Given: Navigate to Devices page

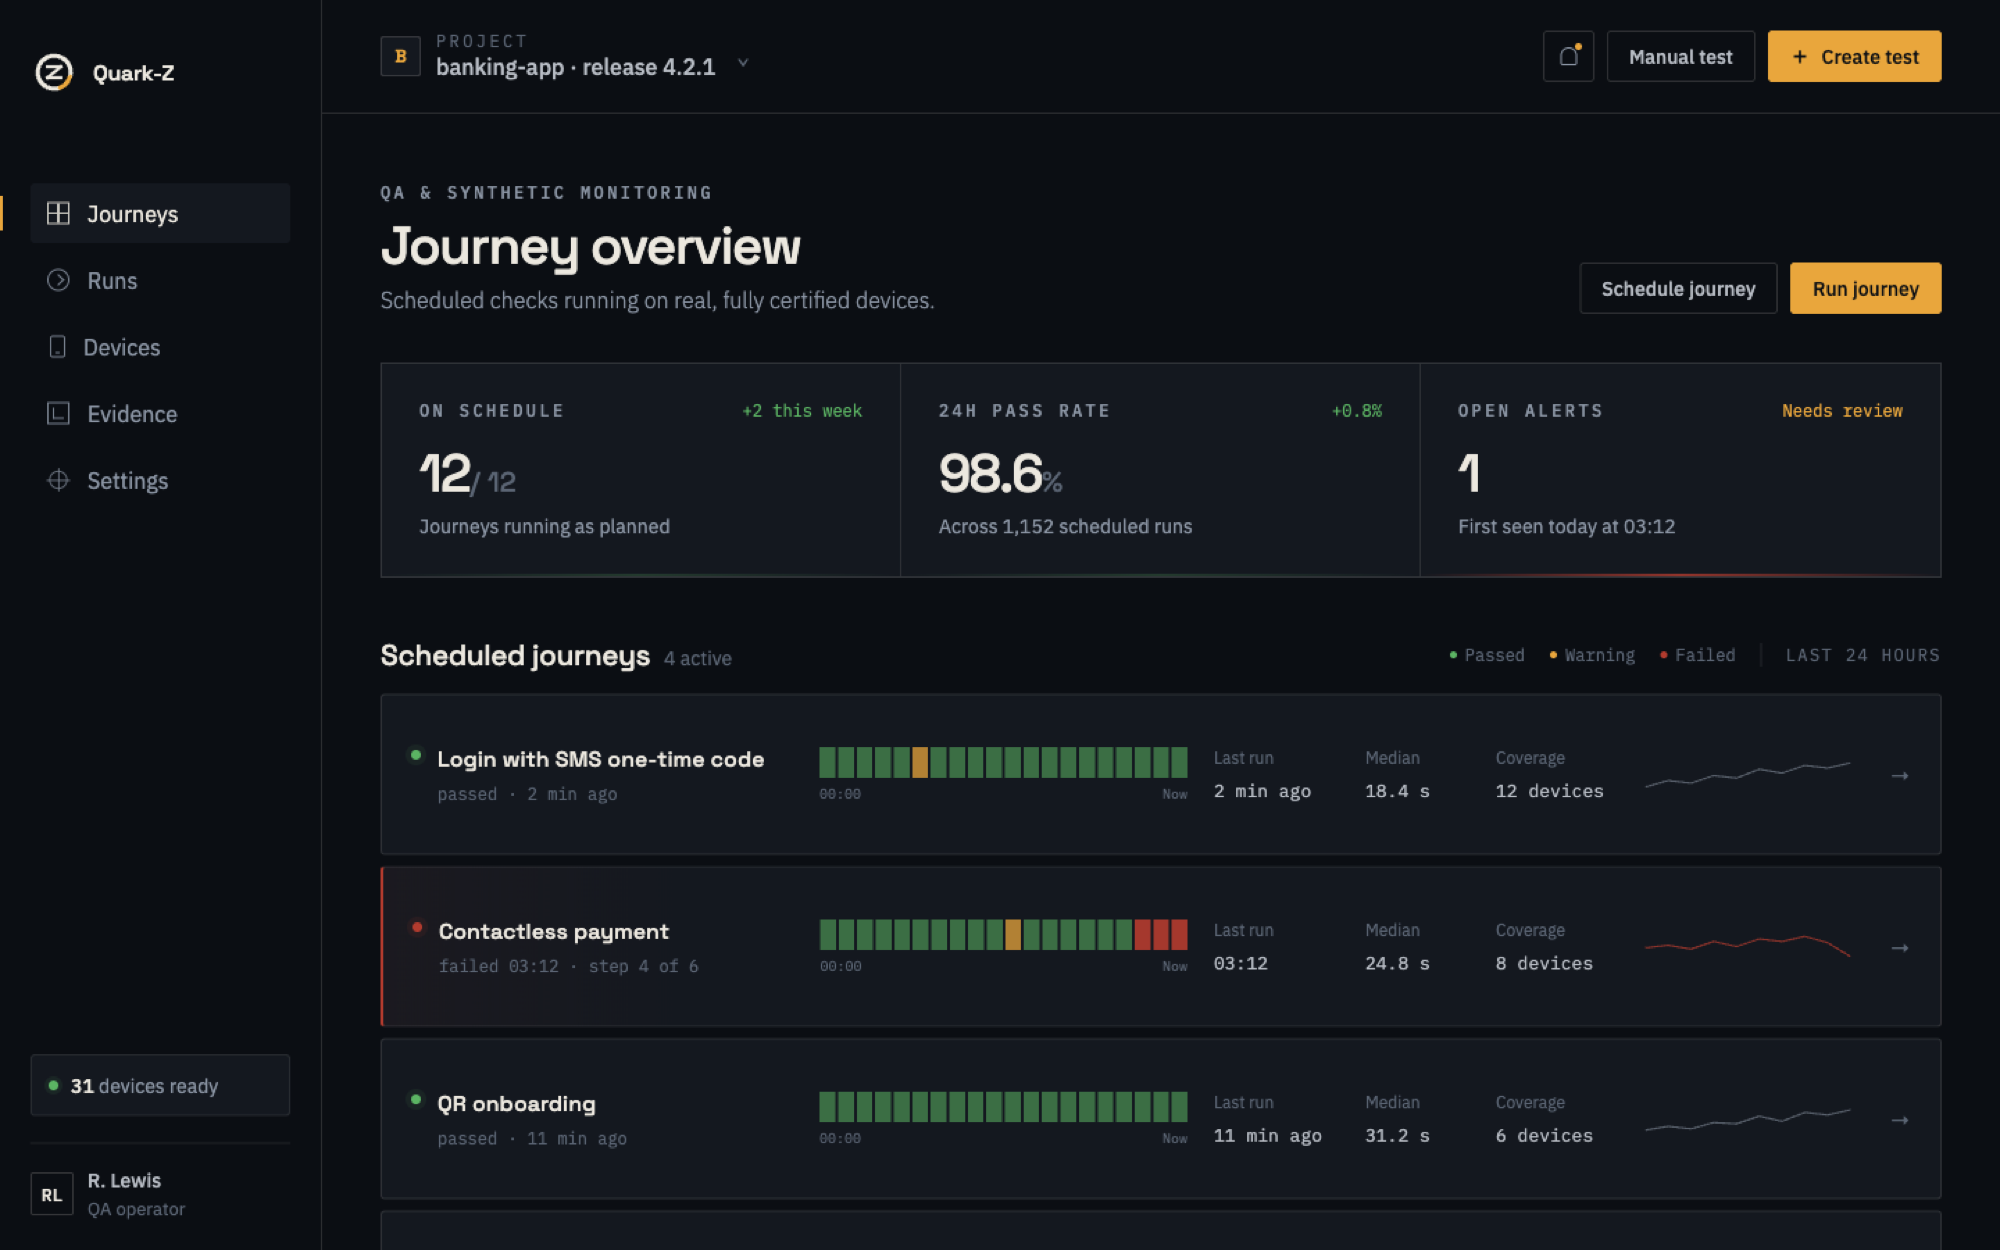Looking at the screenshot, I should [x=160, y=347].
